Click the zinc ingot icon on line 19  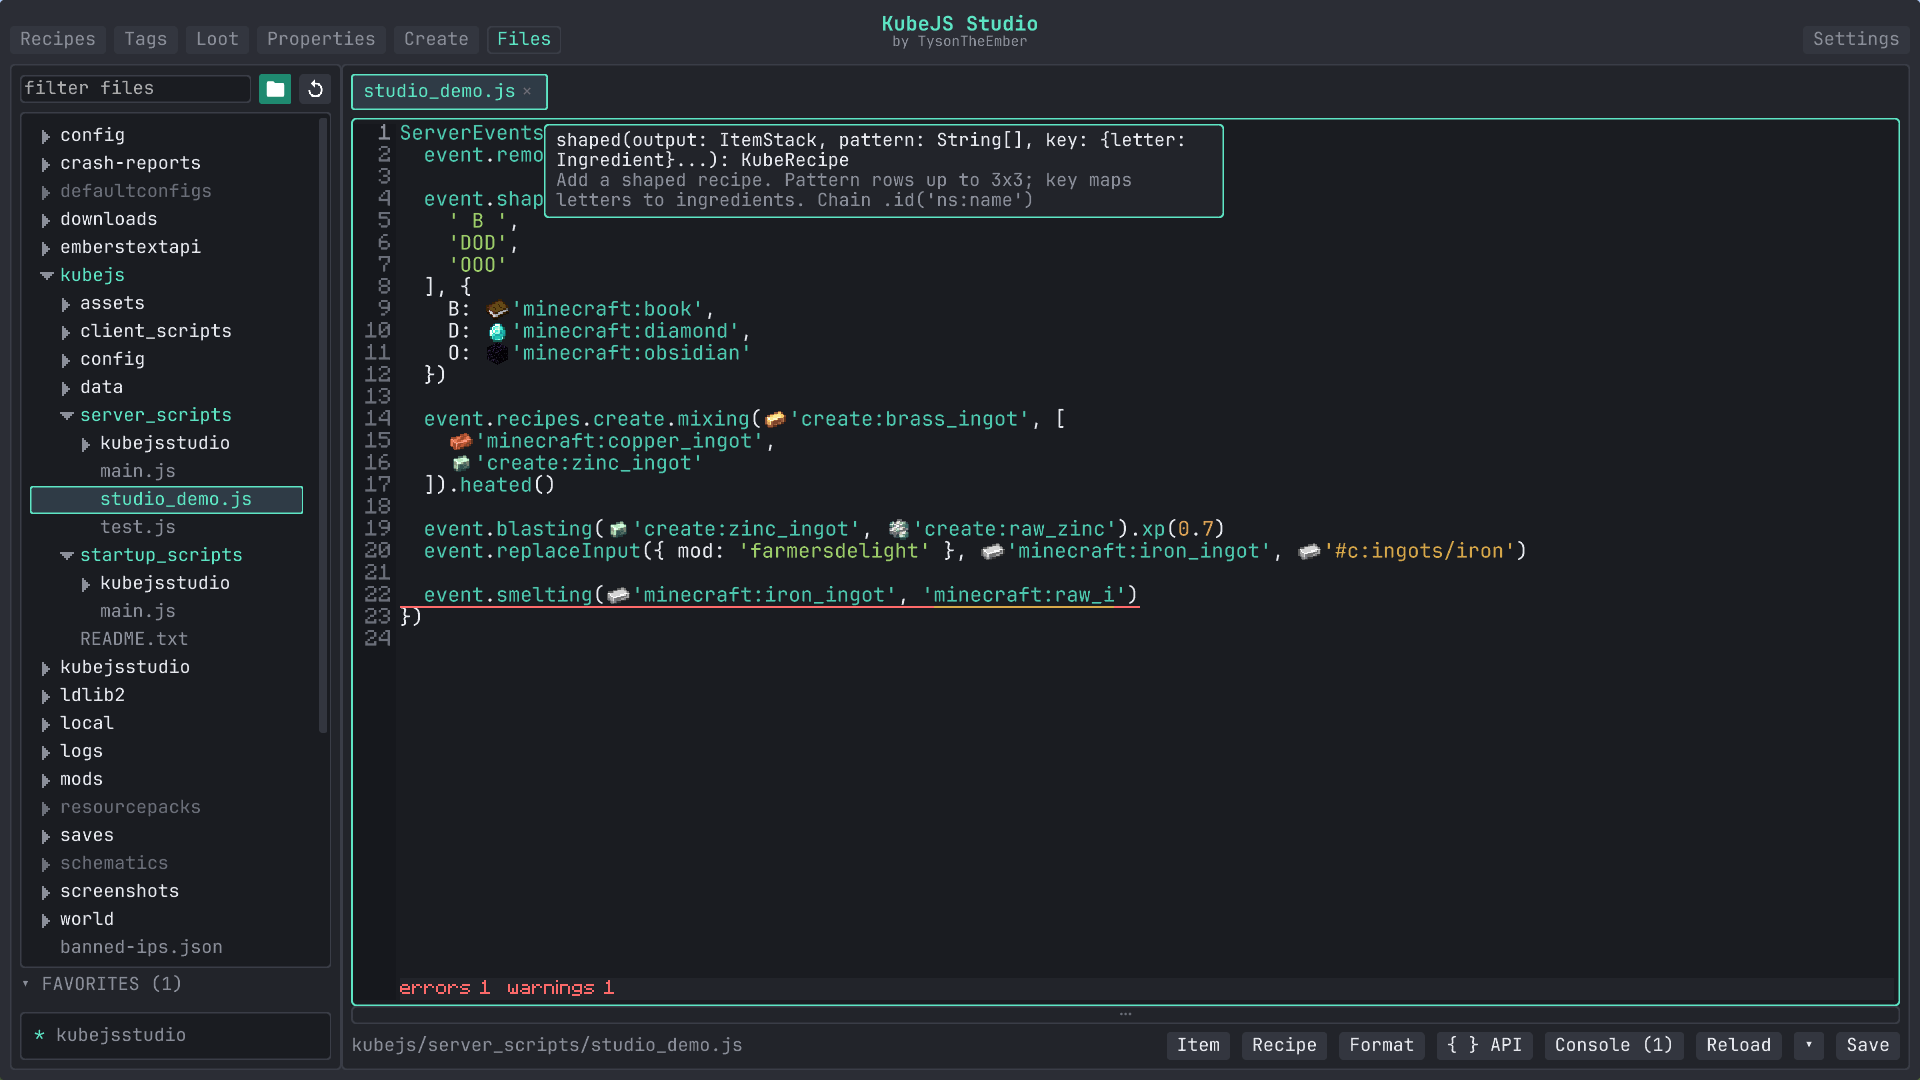pos(619,529)
